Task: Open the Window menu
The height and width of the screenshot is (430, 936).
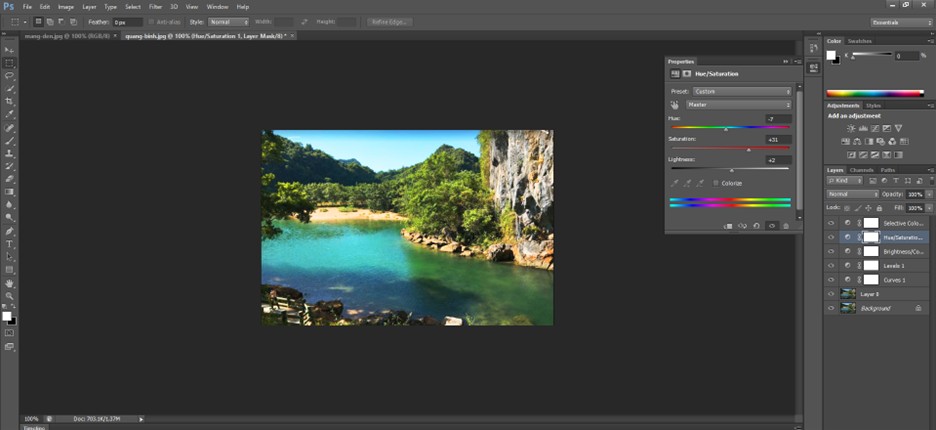Action: pos(217,7)
